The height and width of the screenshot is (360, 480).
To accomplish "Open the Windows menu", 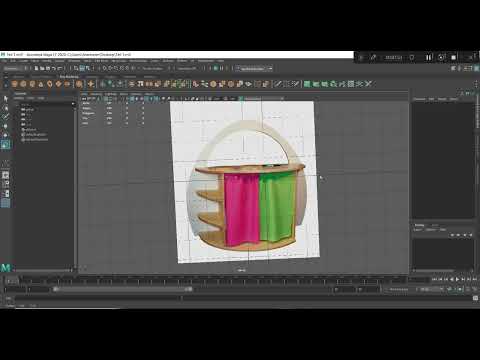I will [74, 61].
